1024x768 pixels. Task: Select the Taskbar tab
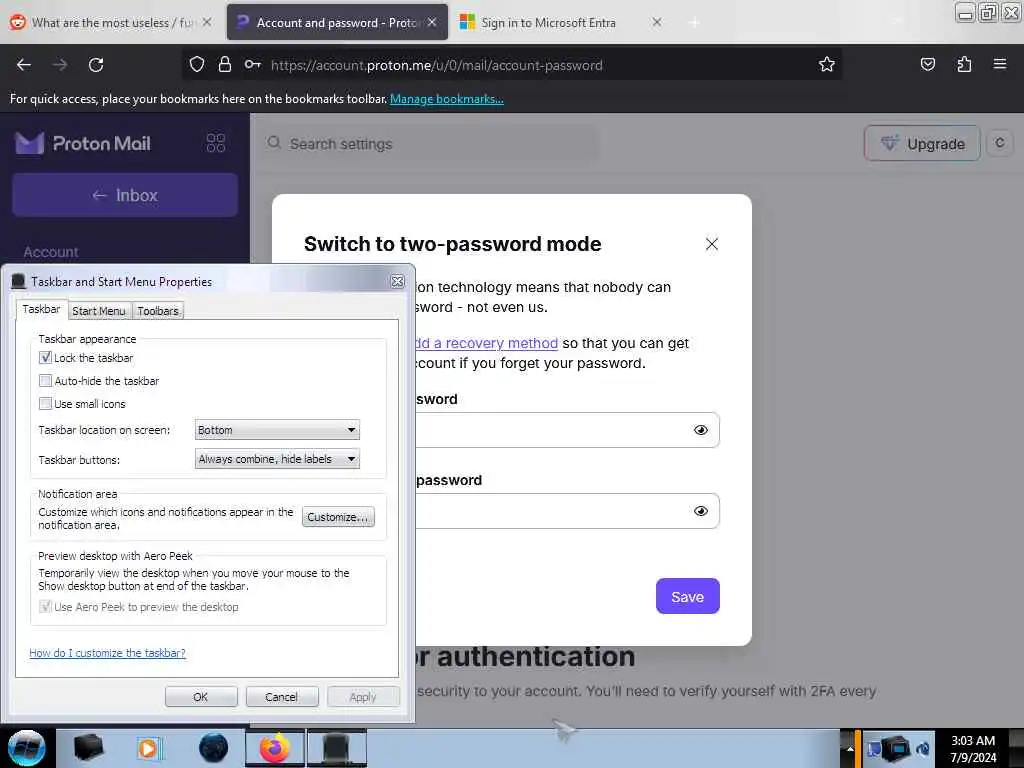[x=41, y=309]
